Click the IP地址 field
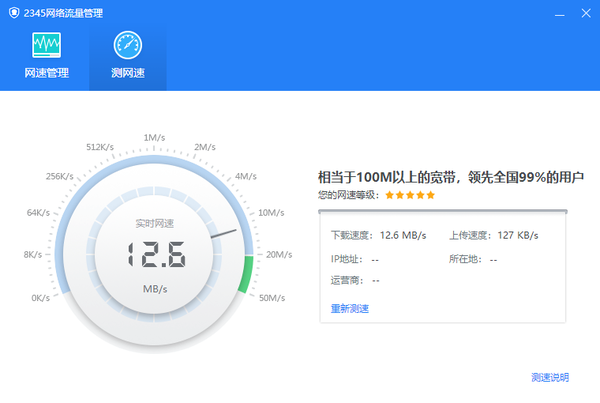 pyautogui.click(x=354, y=259)
